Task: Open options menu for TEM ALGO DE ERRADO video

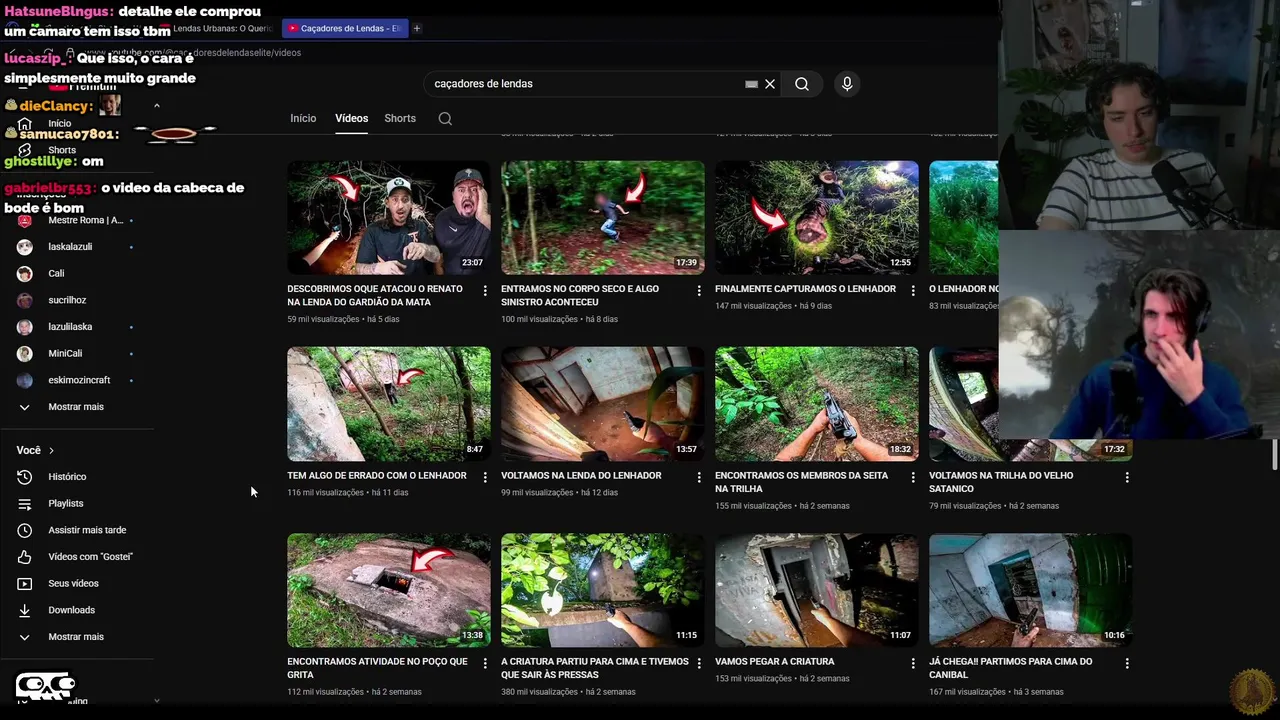Action: click(485, 477)
